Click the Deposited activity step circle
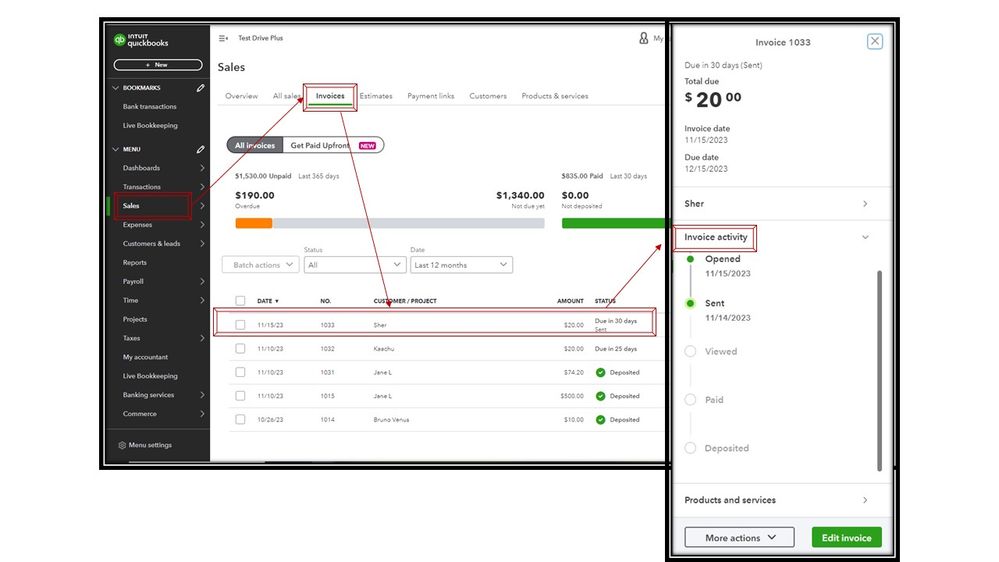The height and width of the screenshot is (562, 999). tap(690, 448)
